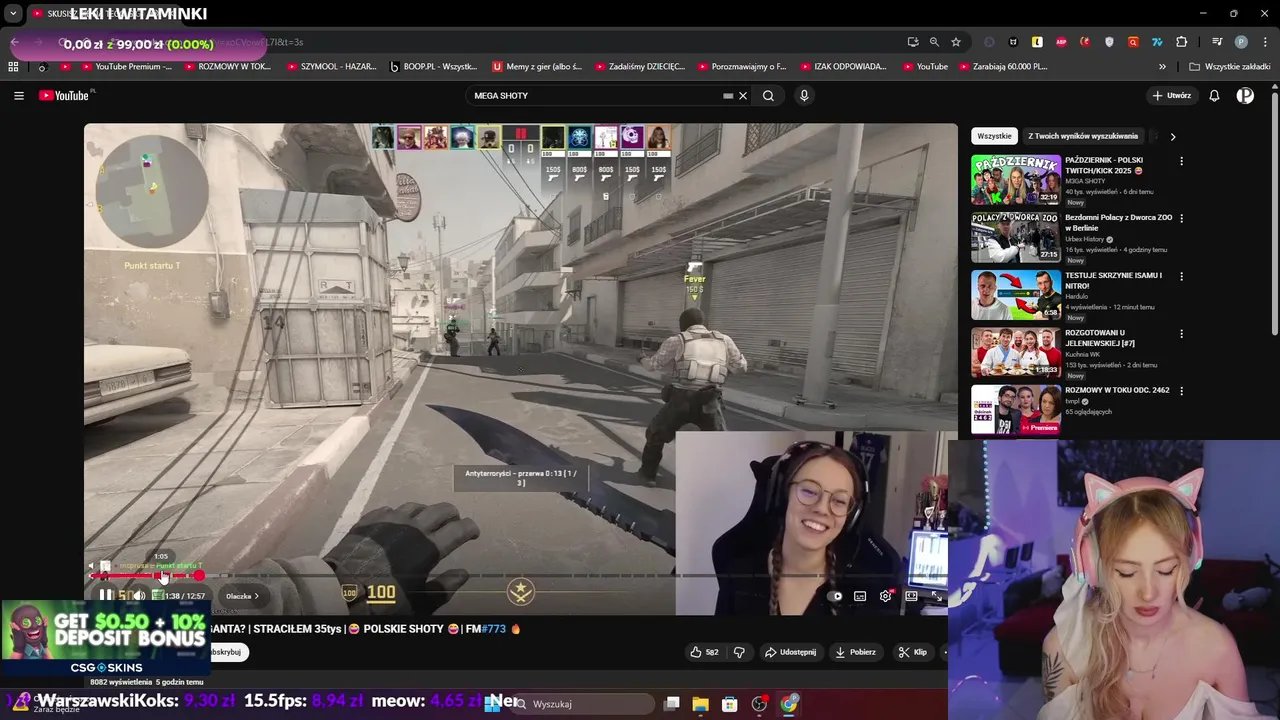Open the YouTube hamburger guide menu

(x=19, y=96)
